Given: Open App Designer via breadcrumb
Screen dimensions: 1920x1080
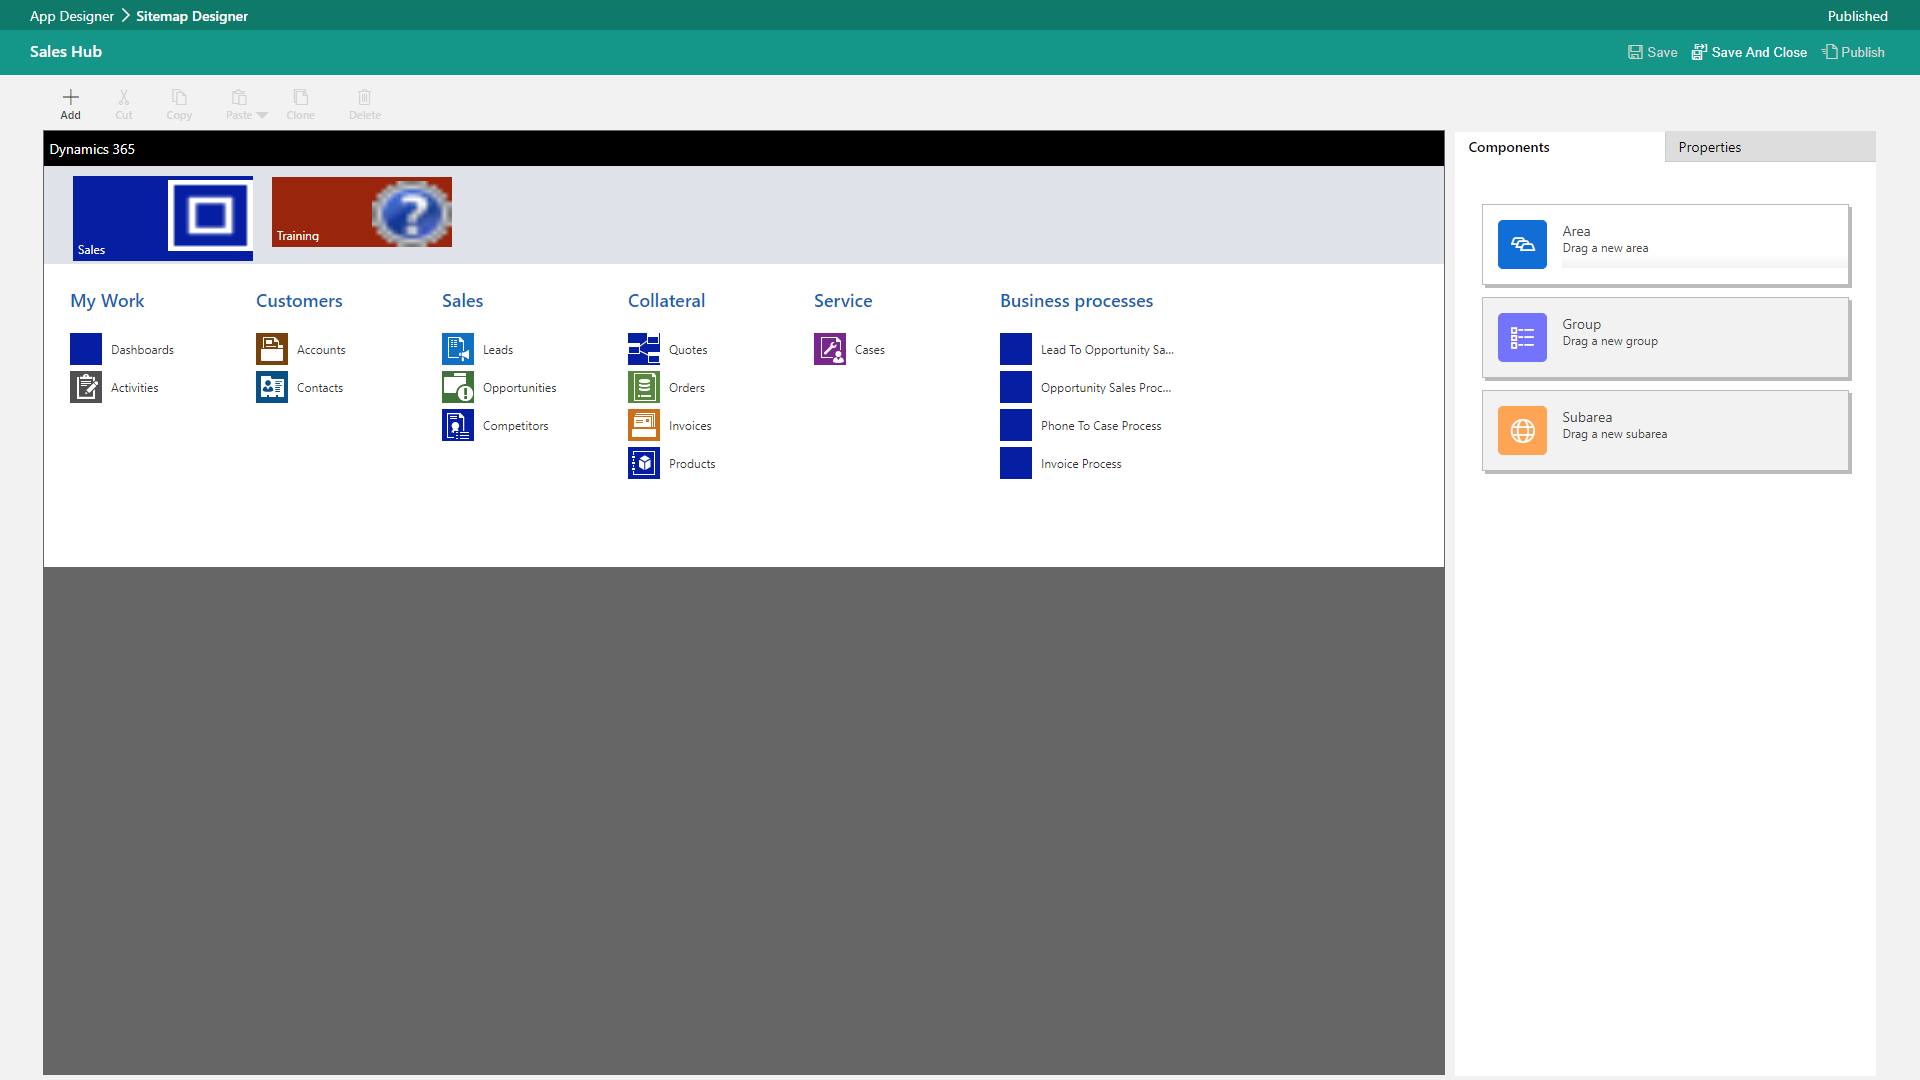Looking at the screenshot, I should (x=70, y=15).
